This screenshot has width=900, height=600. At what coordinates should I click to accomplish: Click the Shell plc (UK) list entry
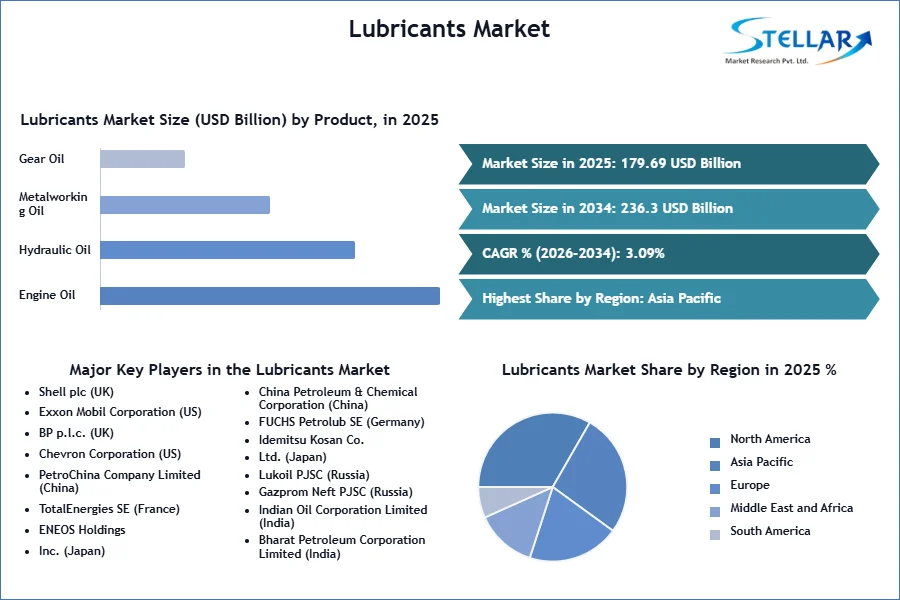(76, 392)
